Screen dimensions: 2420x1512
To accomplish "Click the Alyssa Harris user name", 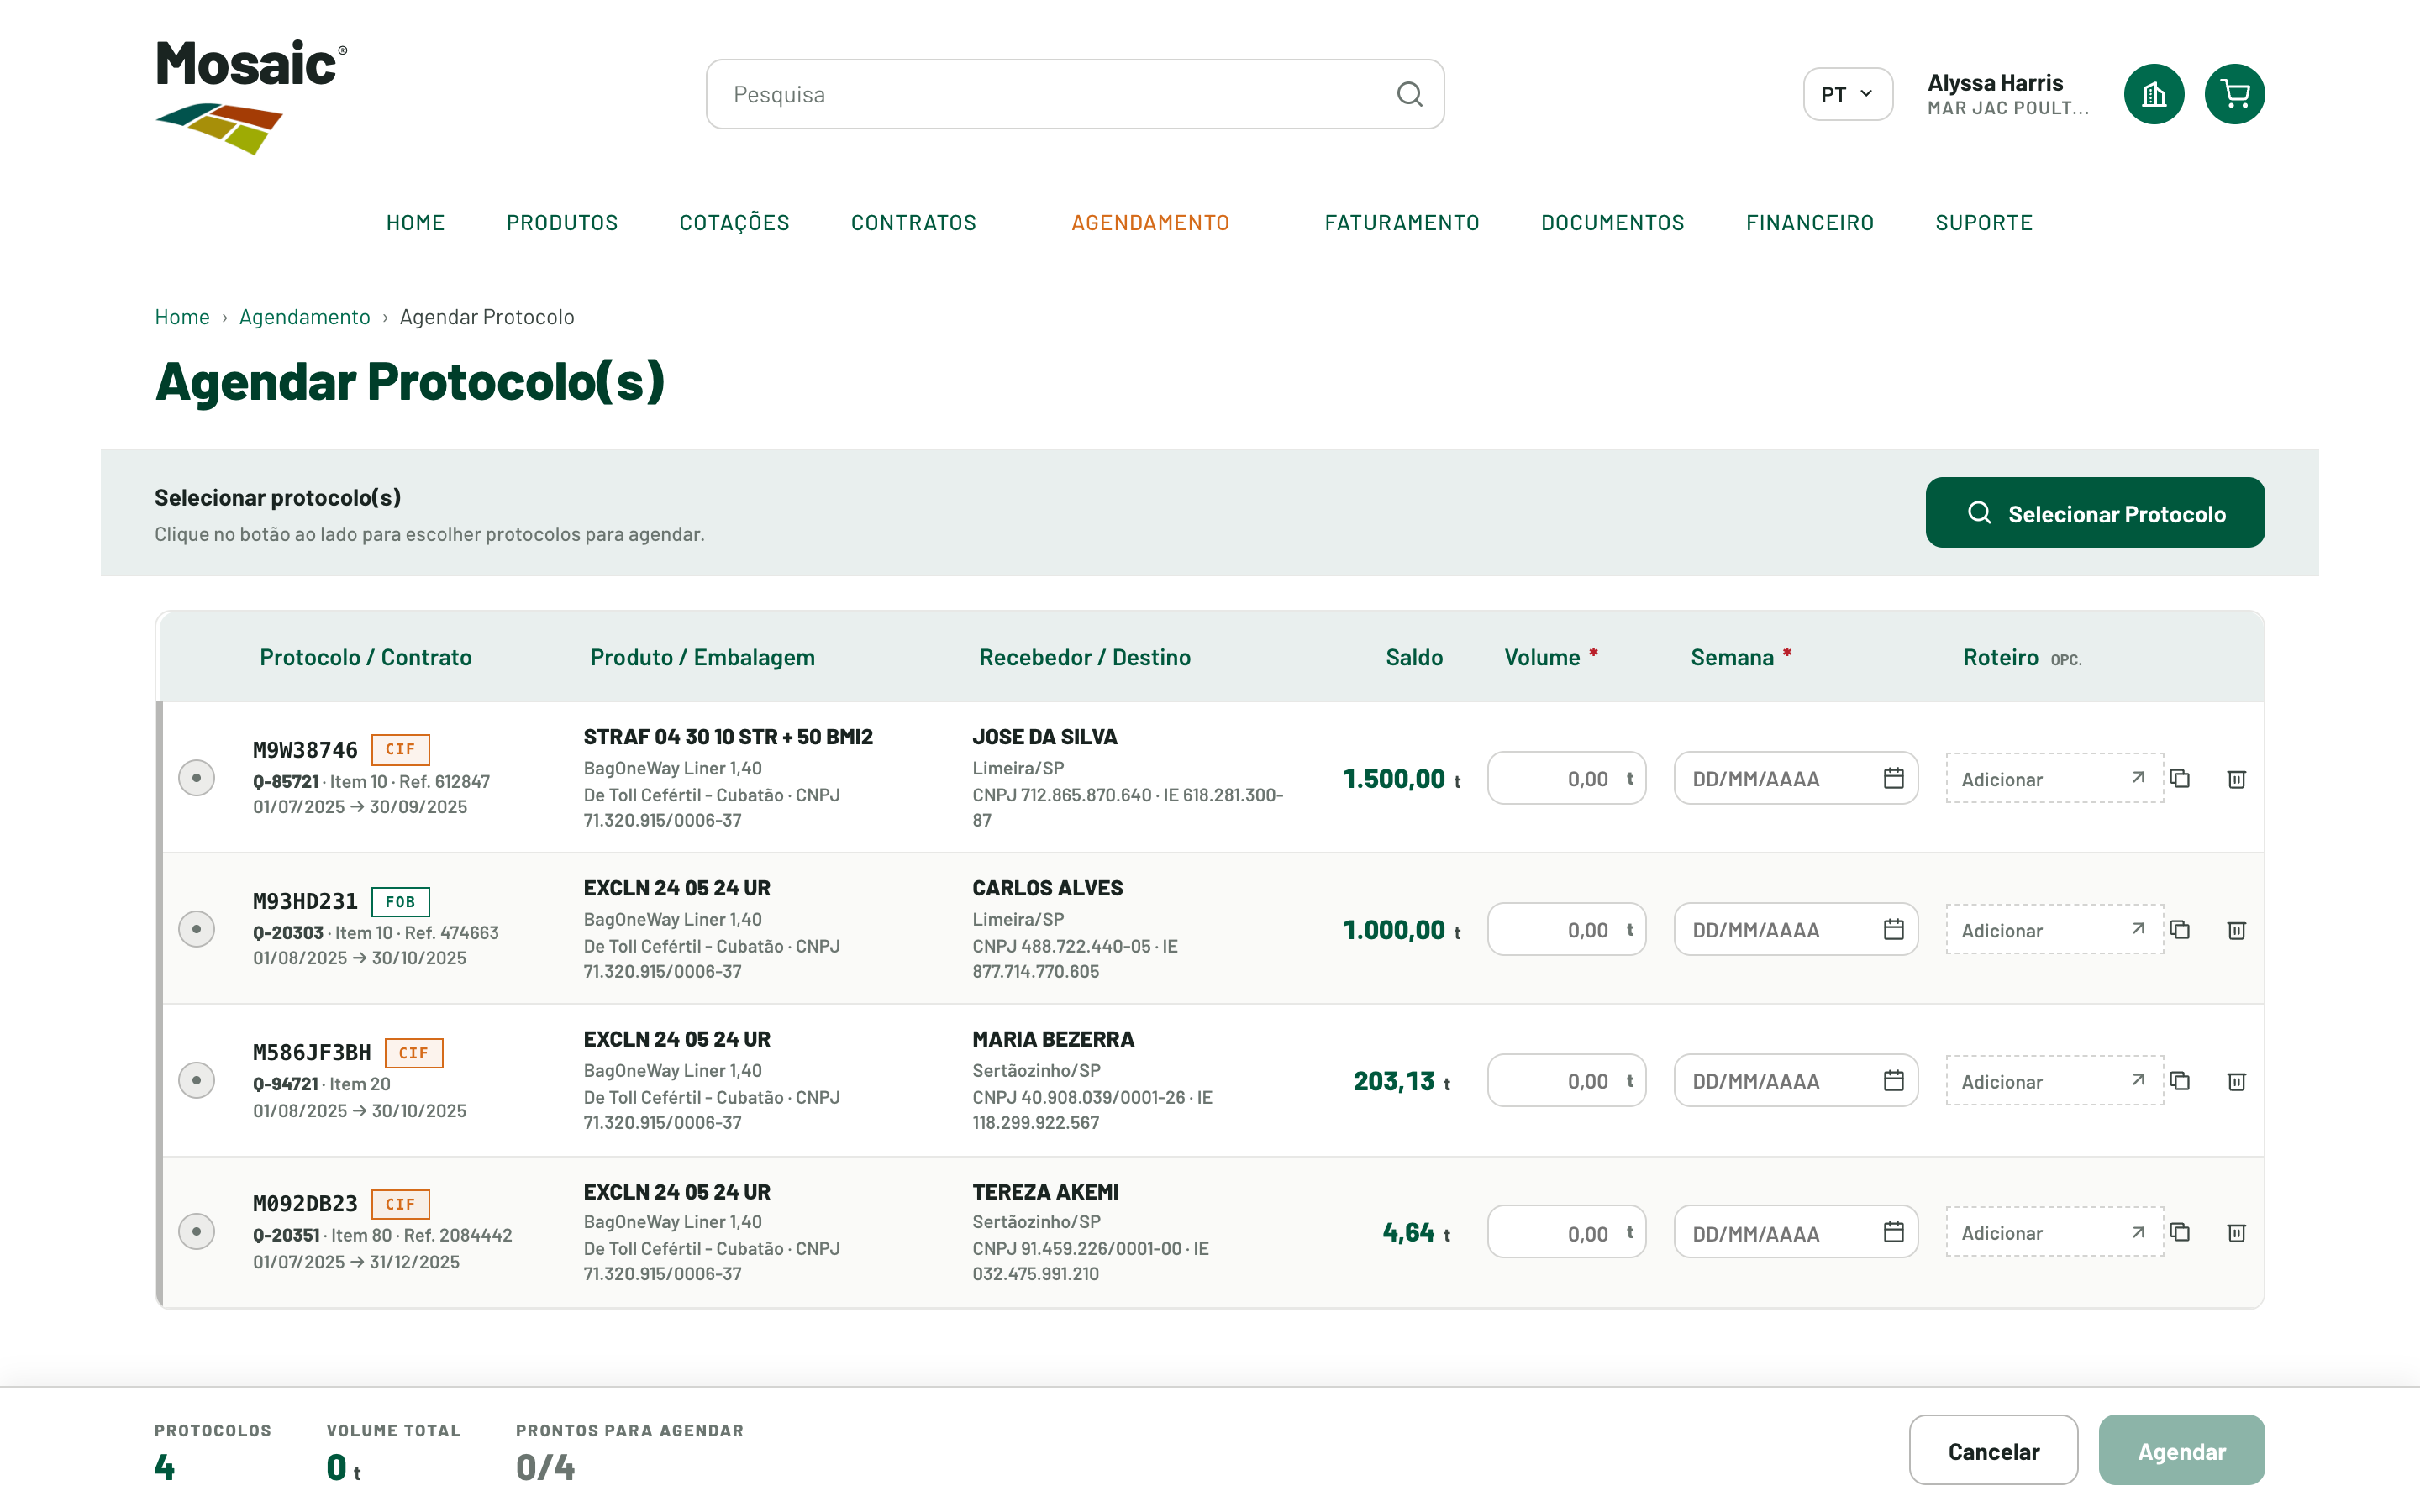I will click(1994, 82).
